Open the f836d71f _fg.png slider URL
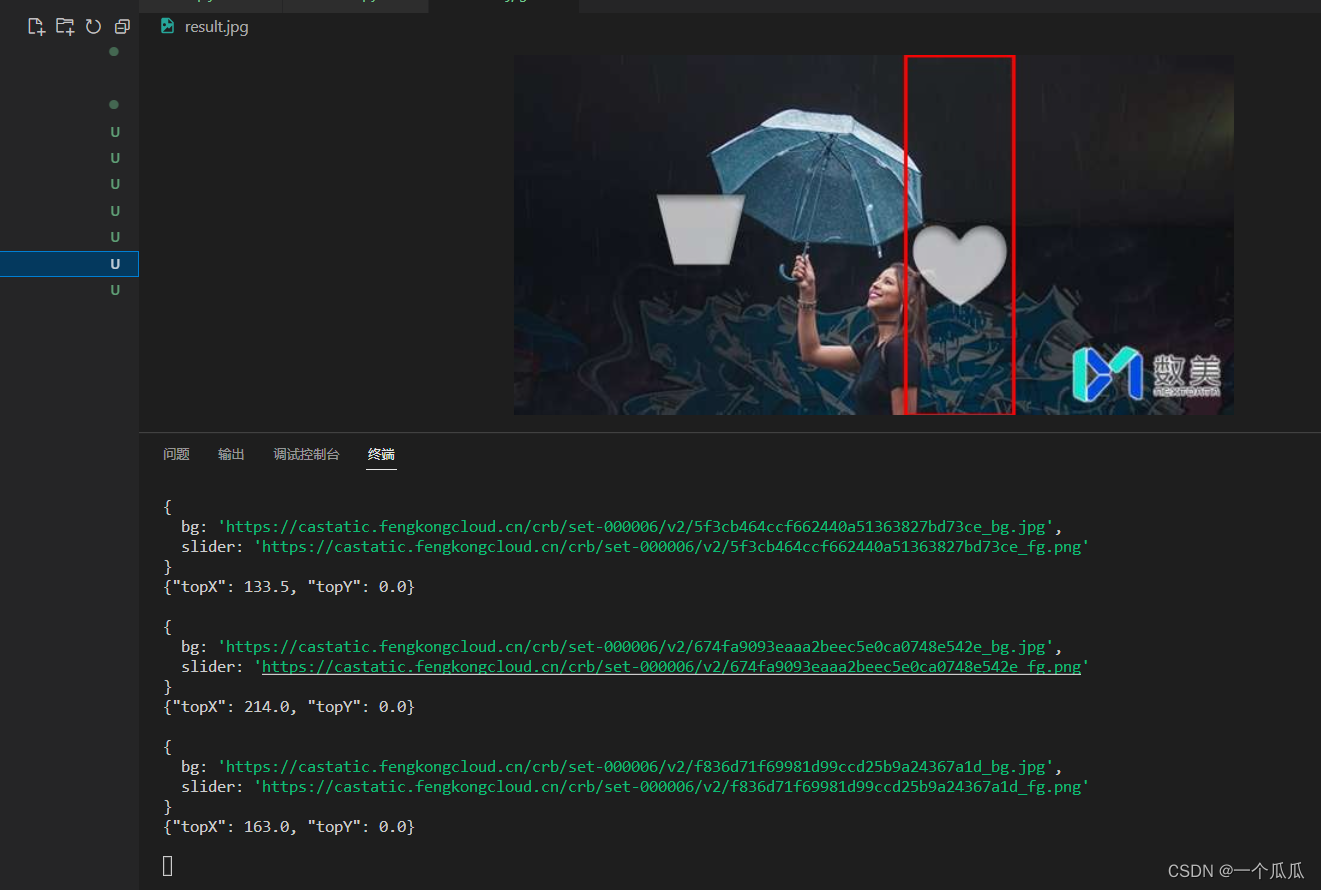Screen dimensions: 1321x890 [x=671, y=787]
